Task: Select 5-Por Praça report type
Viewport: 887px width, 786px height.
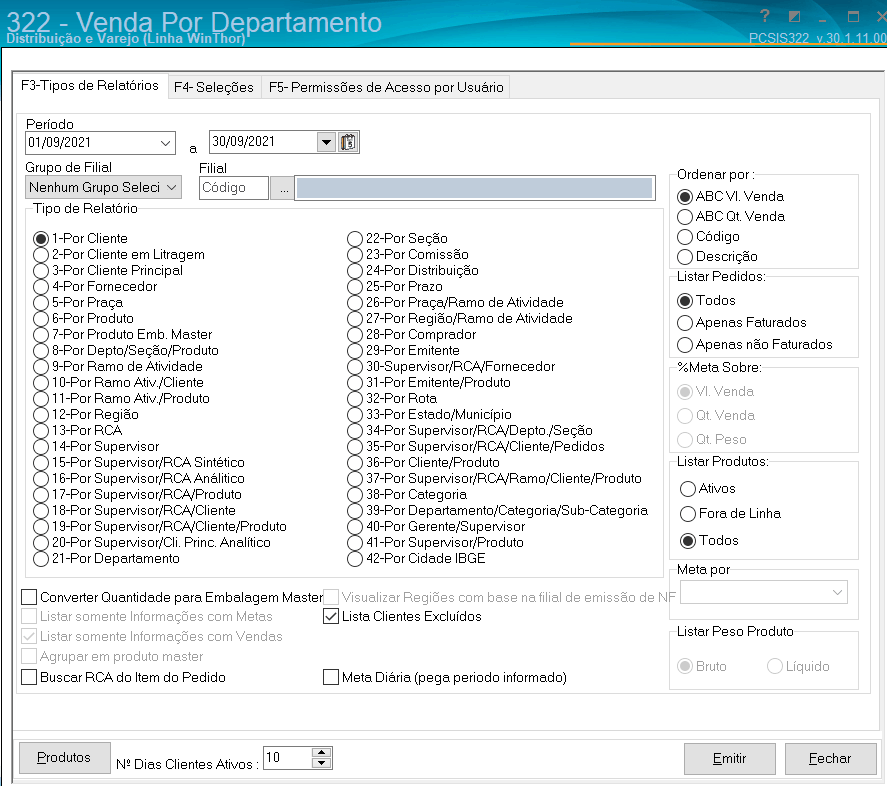Action: pyautogui.click(x=41, y=303)
